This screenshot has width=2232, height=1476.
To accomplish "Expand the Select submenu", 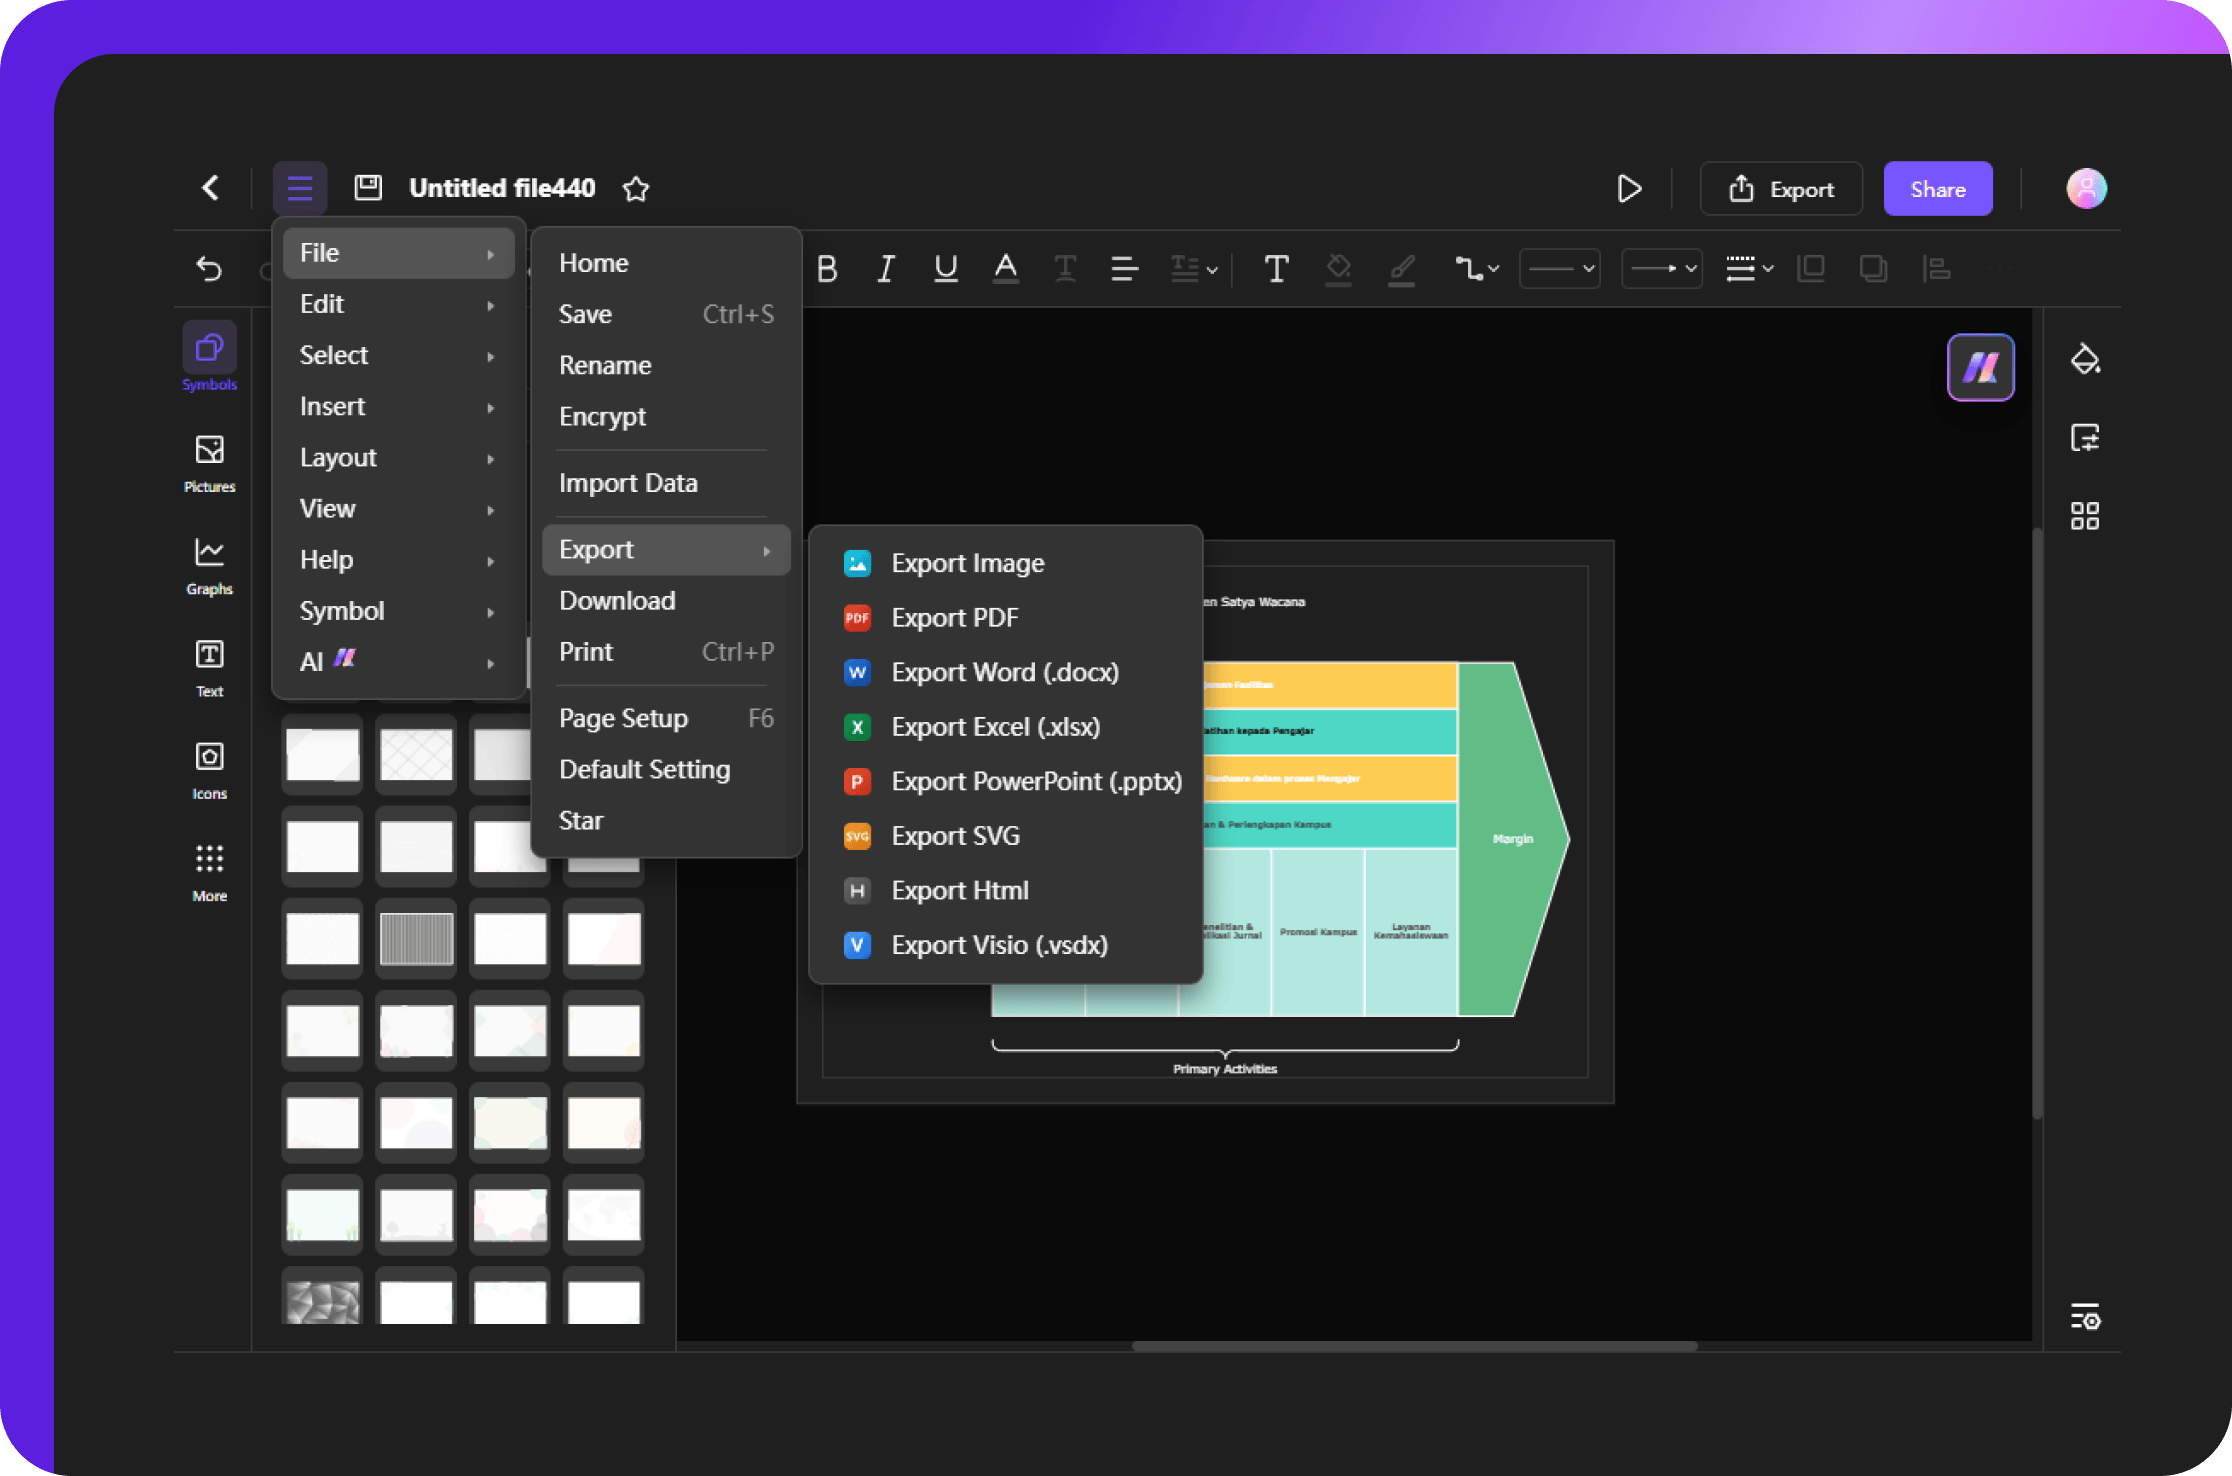I will [398, 355].
